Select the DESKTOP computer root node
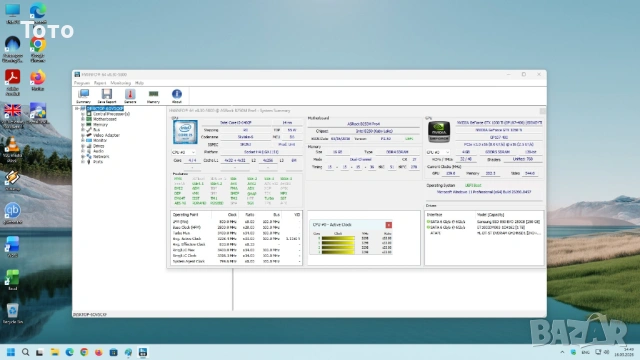The image size is (640, 360). [105, 109]
